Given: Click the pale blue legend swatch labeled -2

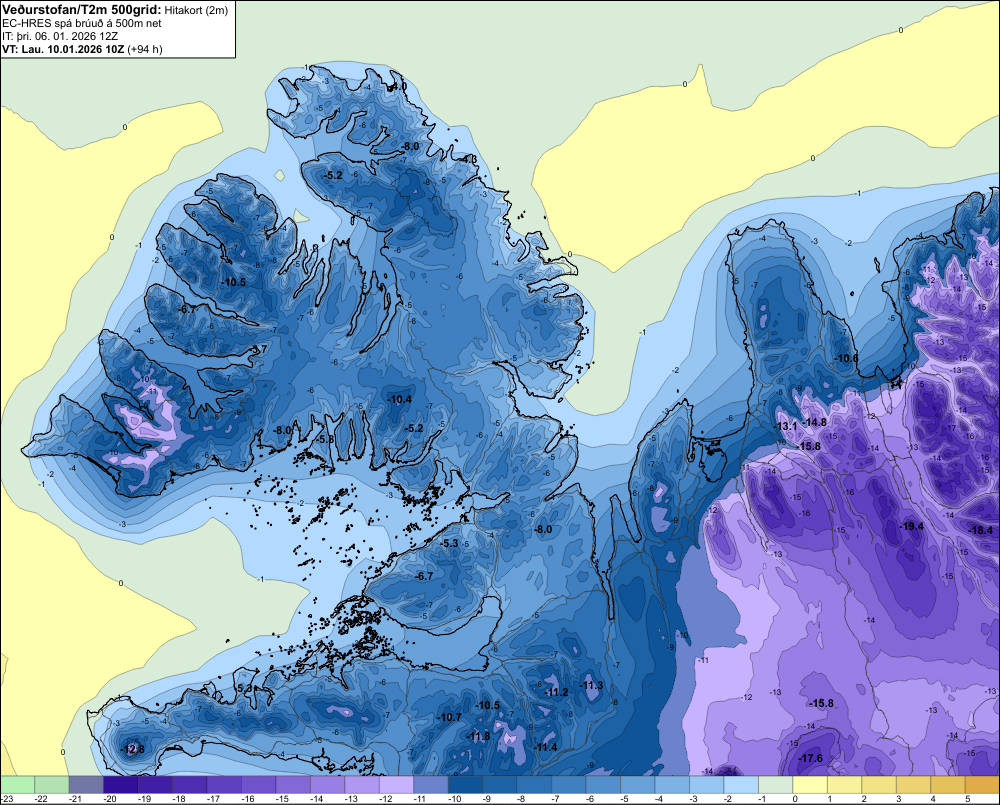Looking at the screenshot, I should (740, 785).
